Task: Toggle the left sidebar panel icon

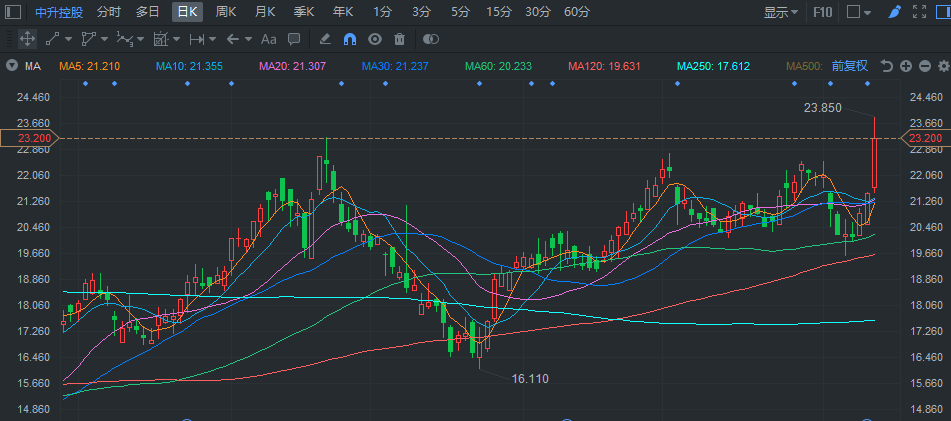Action: (x=13, y=12)
